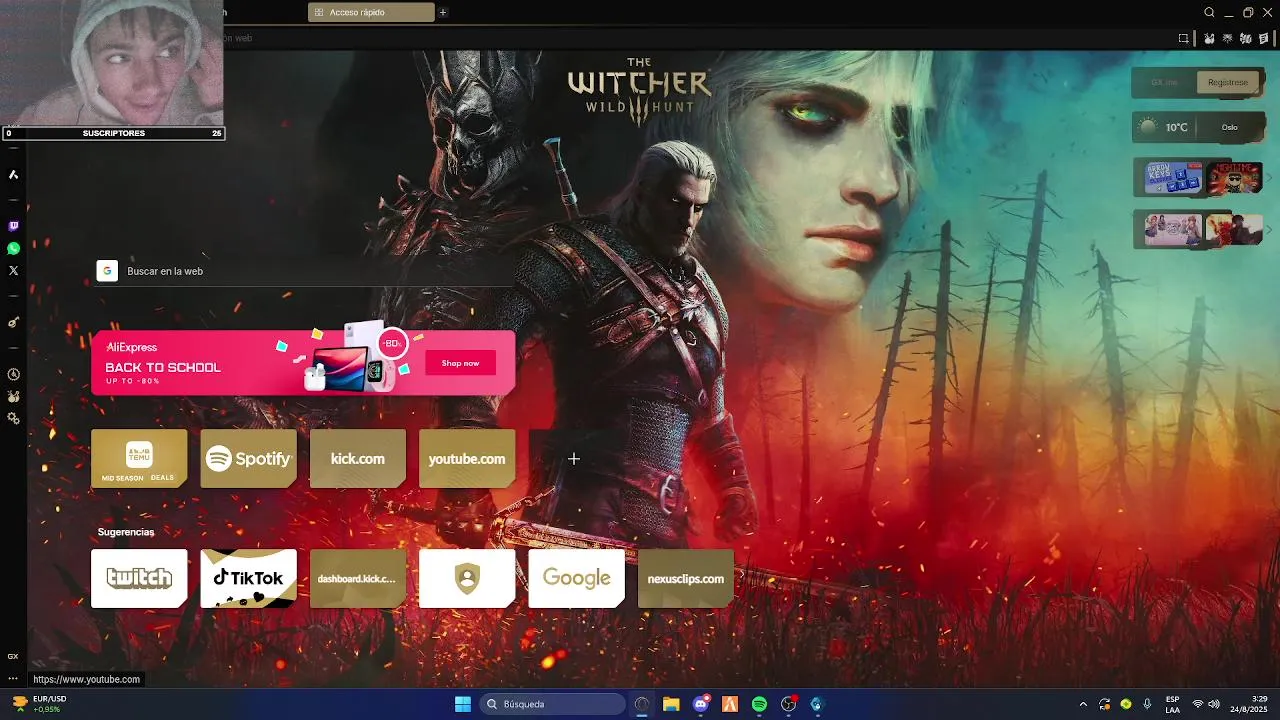Screen dimensions: 1280x720
Task: Open the red character game thumbnail
Action: point(1234,229)
